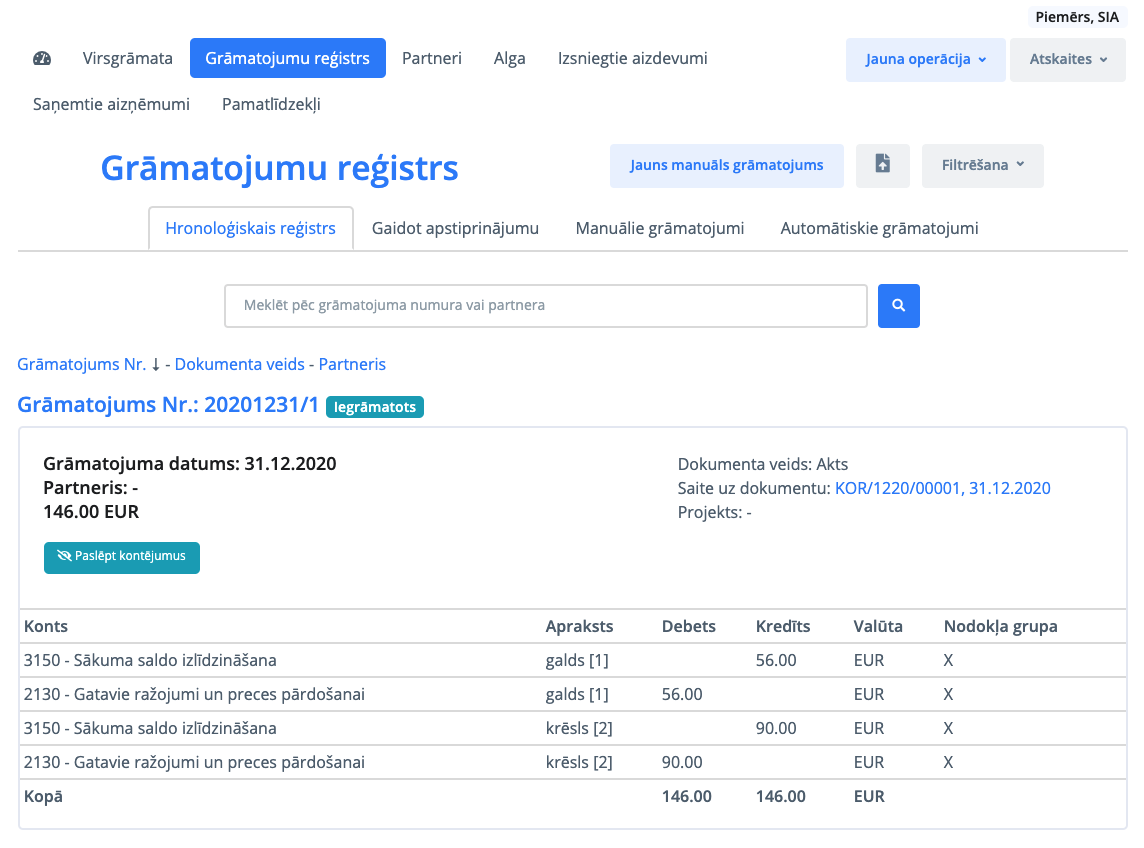The width and height of the screenshot is (1144, 848).
Task: Expand the Filtrēšana dropdown
Action: pyautogui.click(x=982, y=165)
